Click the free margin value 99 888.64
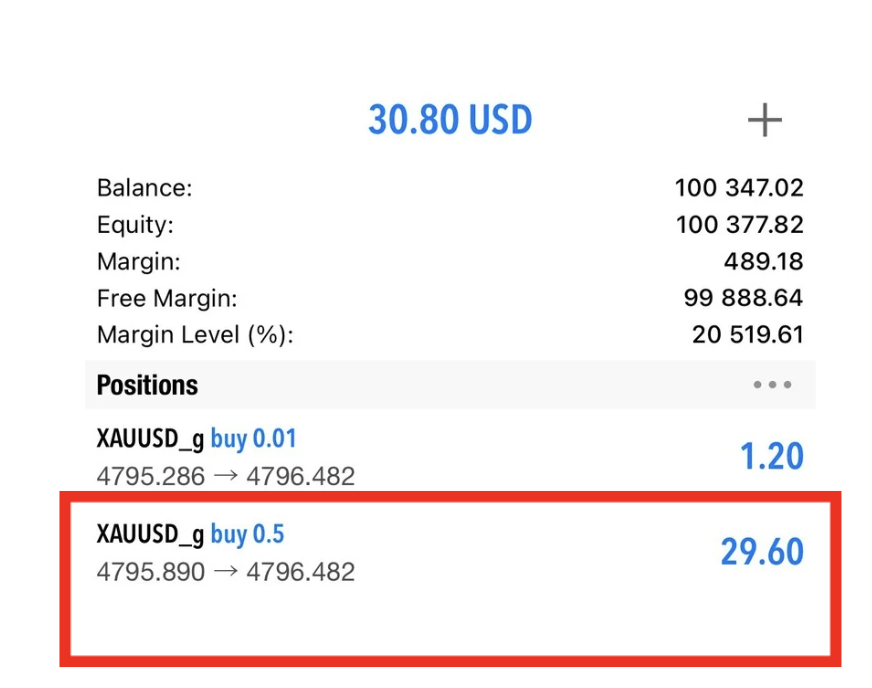The image size is (872, 688). [x=741, y=298]
